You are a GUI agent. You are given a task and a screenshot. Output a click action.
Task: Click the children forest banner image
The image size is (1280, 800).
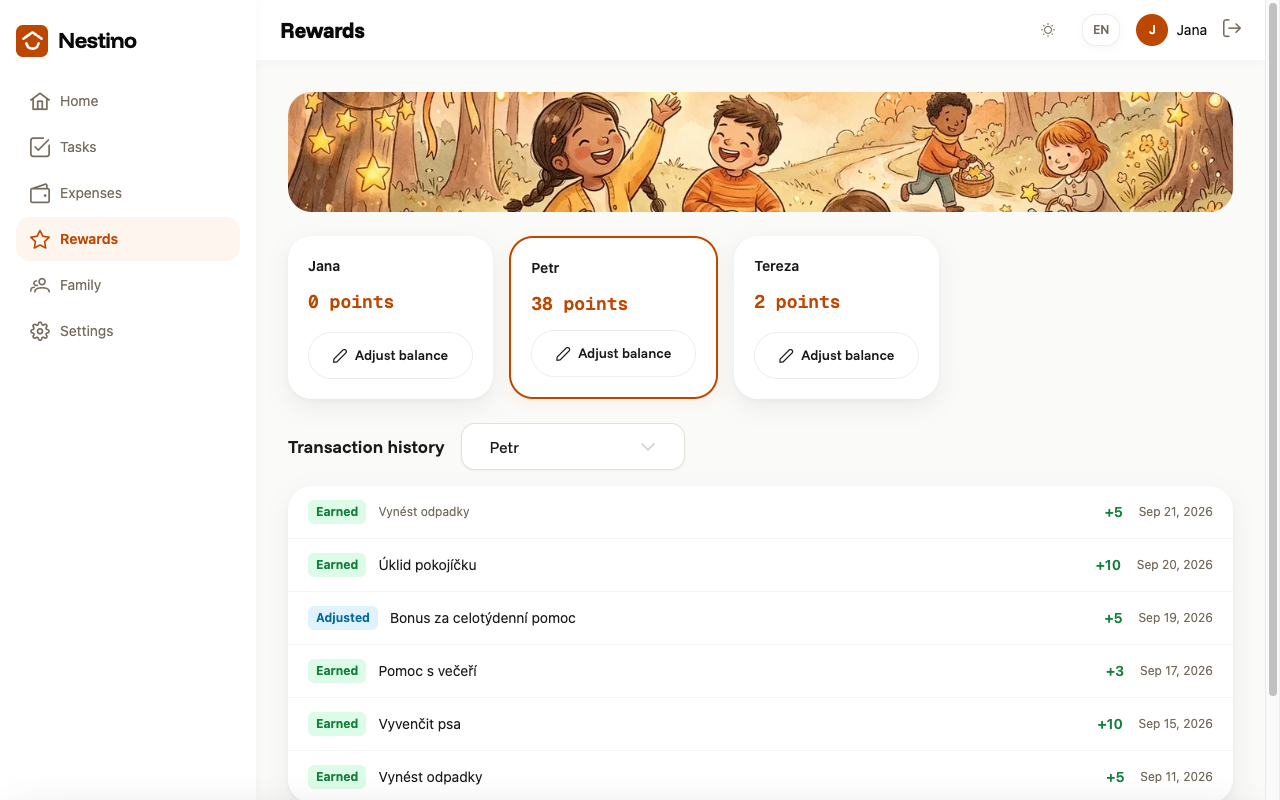pyautogui.click(x=760, y=152)
